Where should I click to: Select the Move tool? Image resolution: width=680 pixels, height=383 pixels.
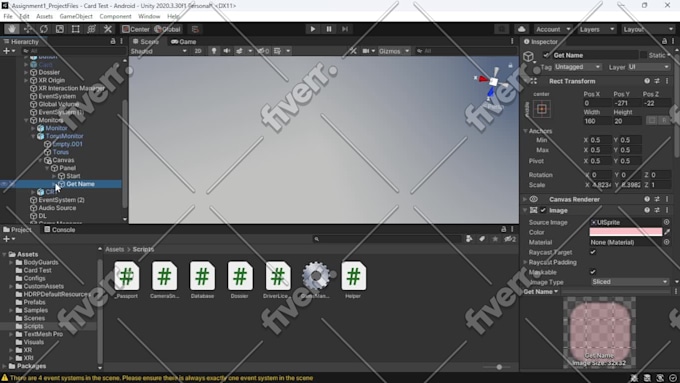pos(28,29)
